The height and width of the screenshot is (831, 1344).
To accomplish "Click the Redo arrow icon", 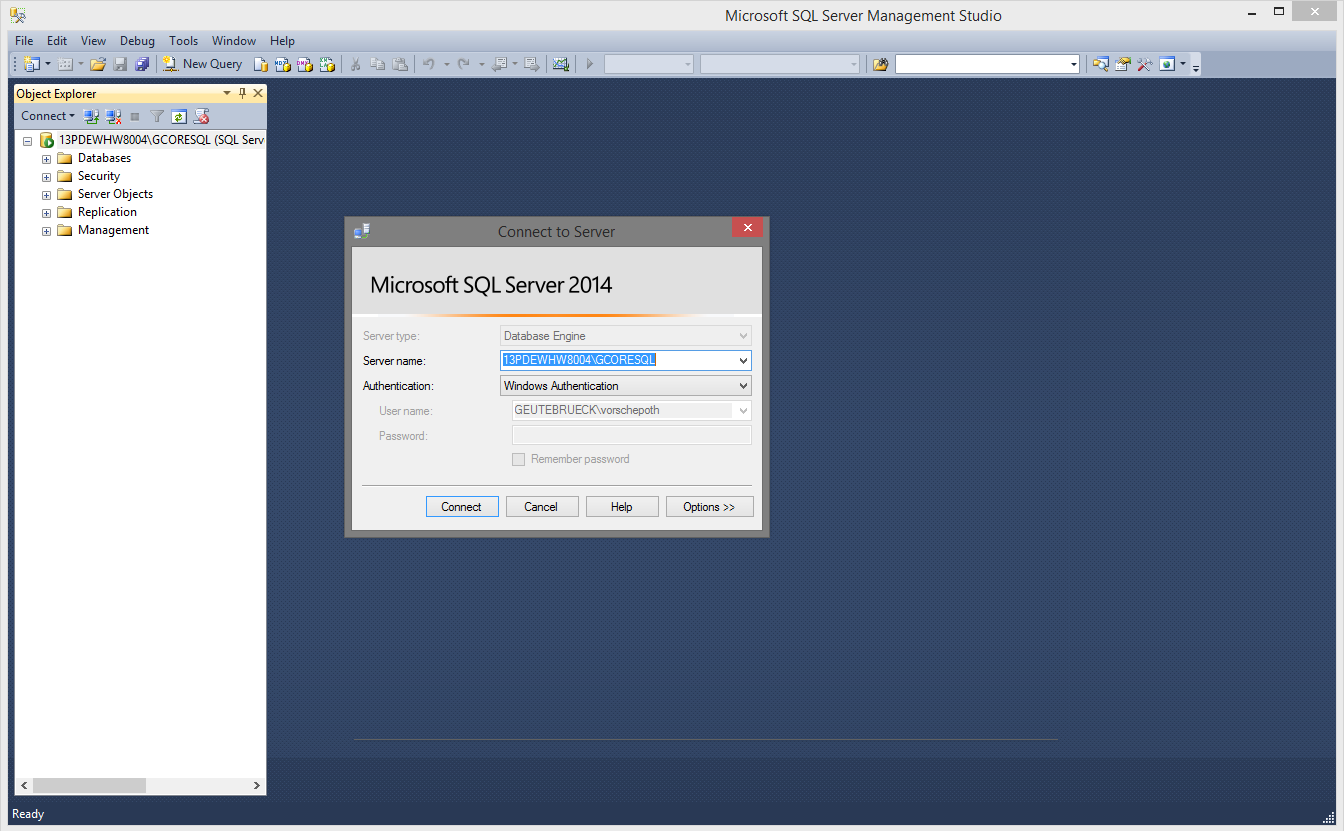I will pyautogui.click(x=463, y=64).
